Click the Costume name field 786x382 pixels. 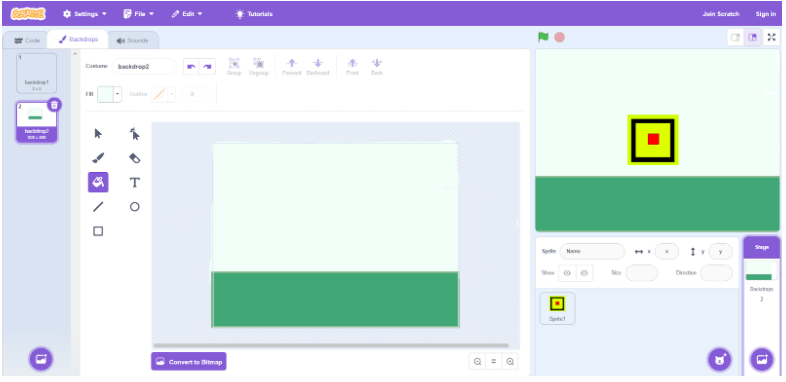point(144,67)
